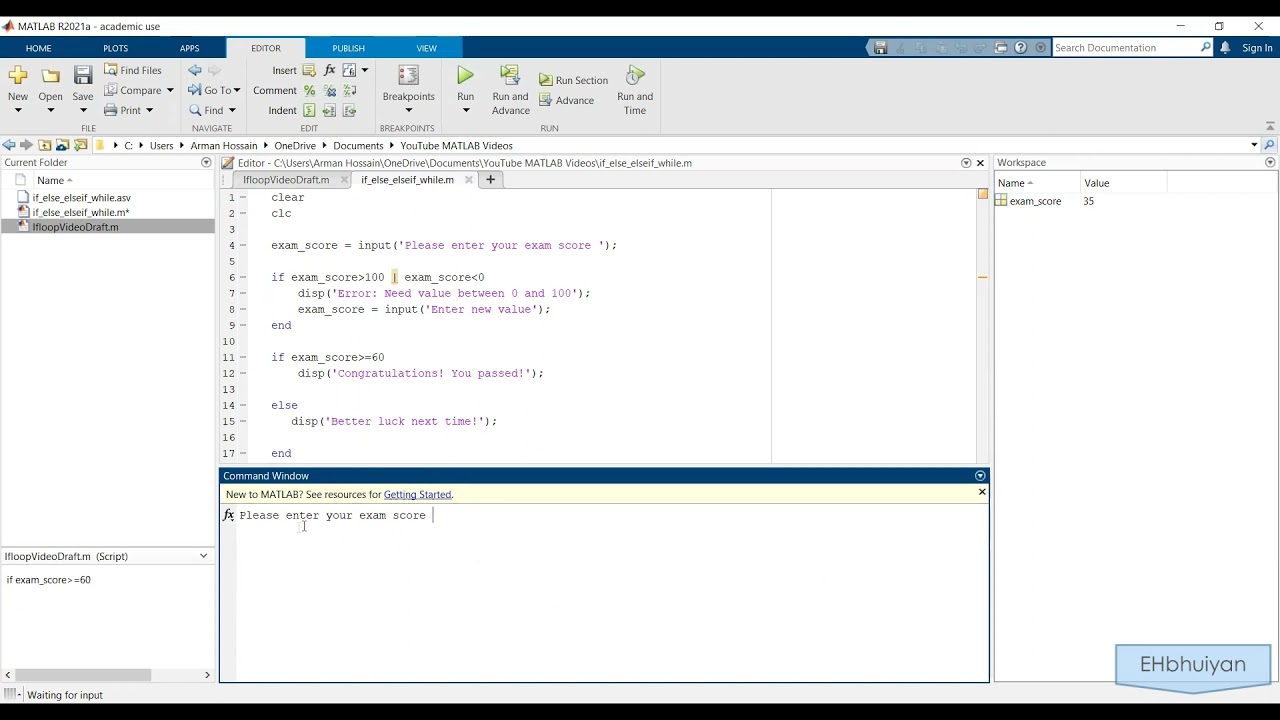Screen dimensions: 1280x720
Task: Dismiss the New to MATLAB banner
Action: (982, 492)
